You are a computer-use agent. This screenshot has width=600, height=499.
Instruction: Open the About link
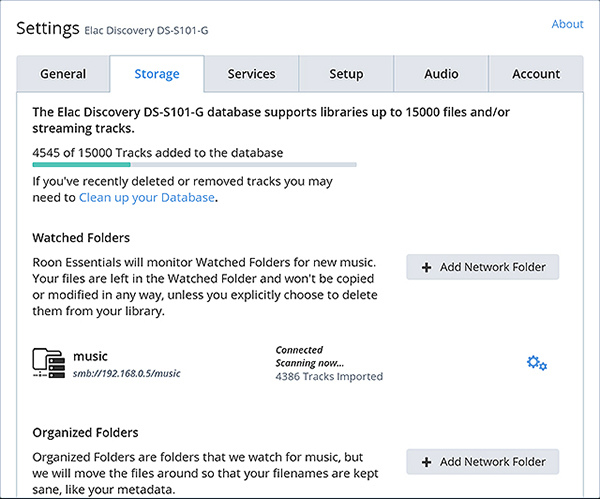tap(567, 24)
